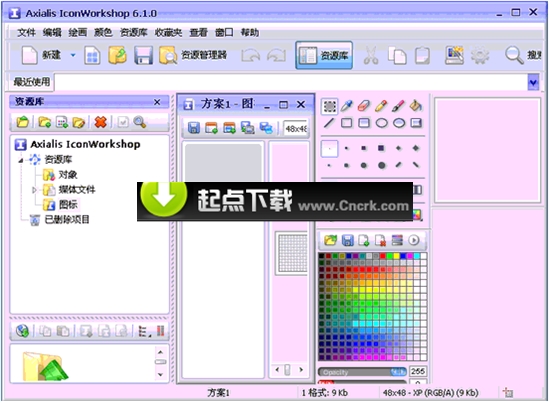The height and width of the screenshot is (403, 550).
Task: Click the new Windows icon project button
Action: [x=92, y=55]
